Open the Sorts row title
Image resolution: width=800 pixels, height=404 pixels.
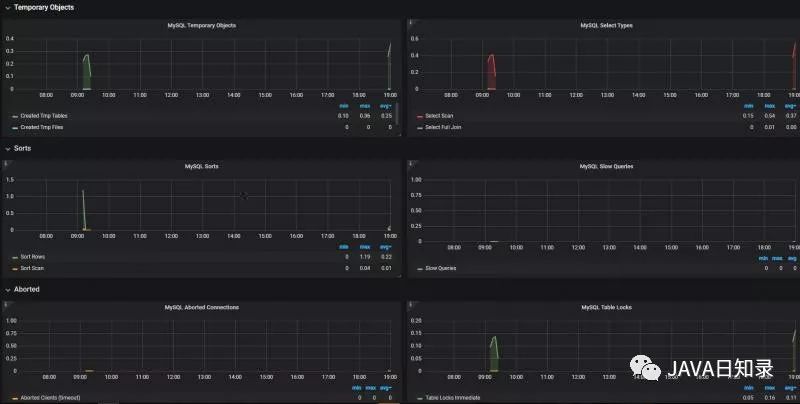22,148
